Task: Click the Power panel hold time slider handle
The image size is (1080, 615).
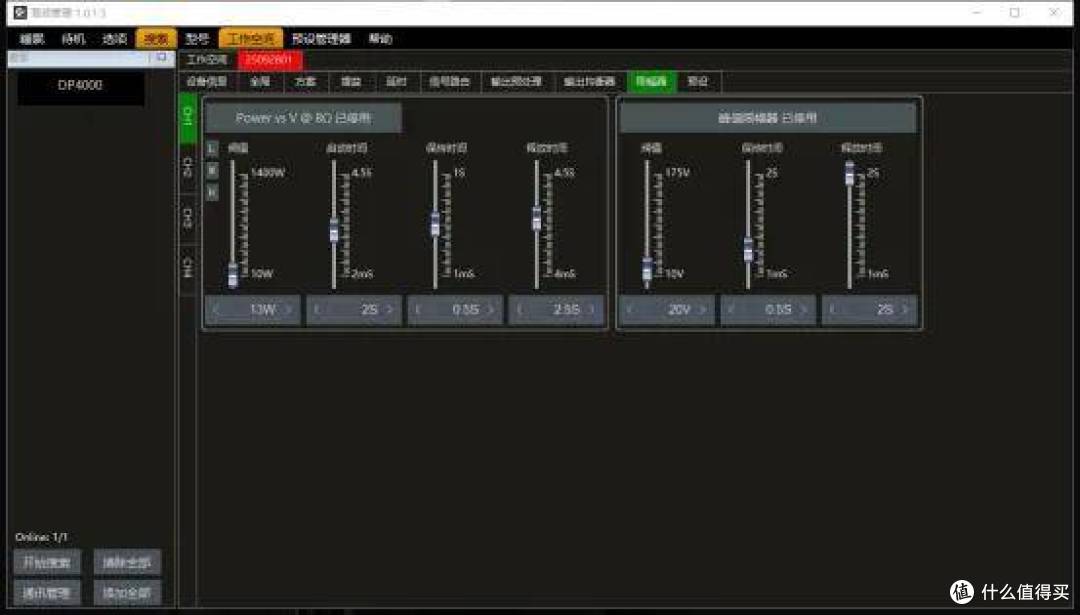Action: click(x=435, y=224)
